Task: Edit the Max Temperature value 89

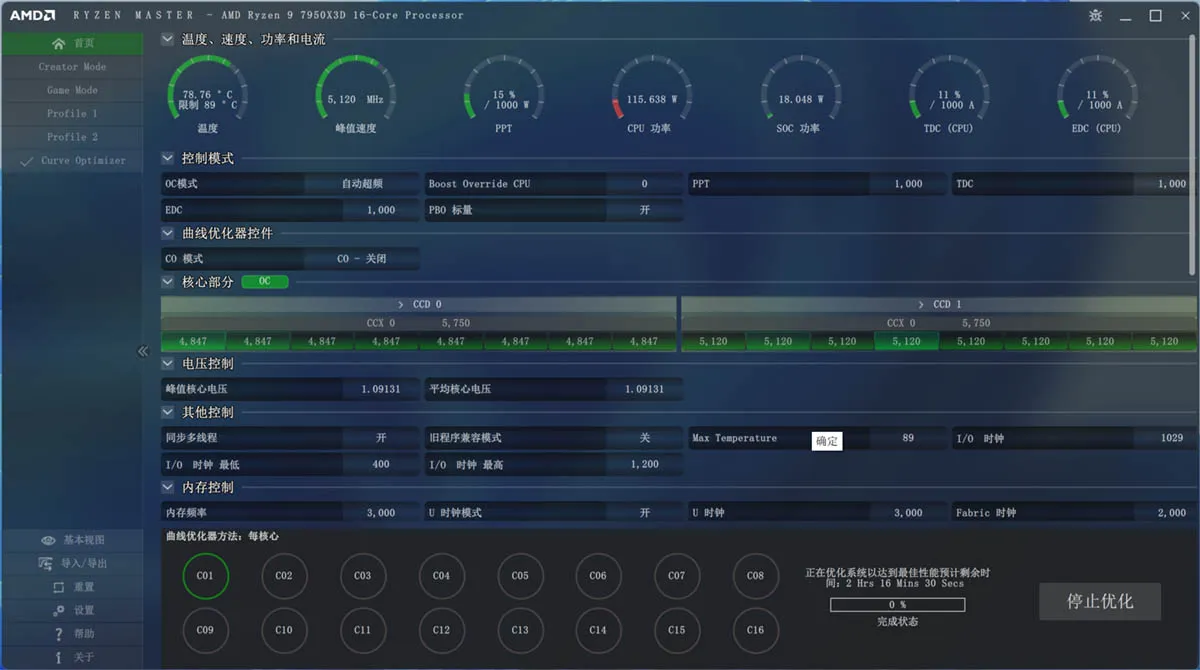Action: point(908,438)
